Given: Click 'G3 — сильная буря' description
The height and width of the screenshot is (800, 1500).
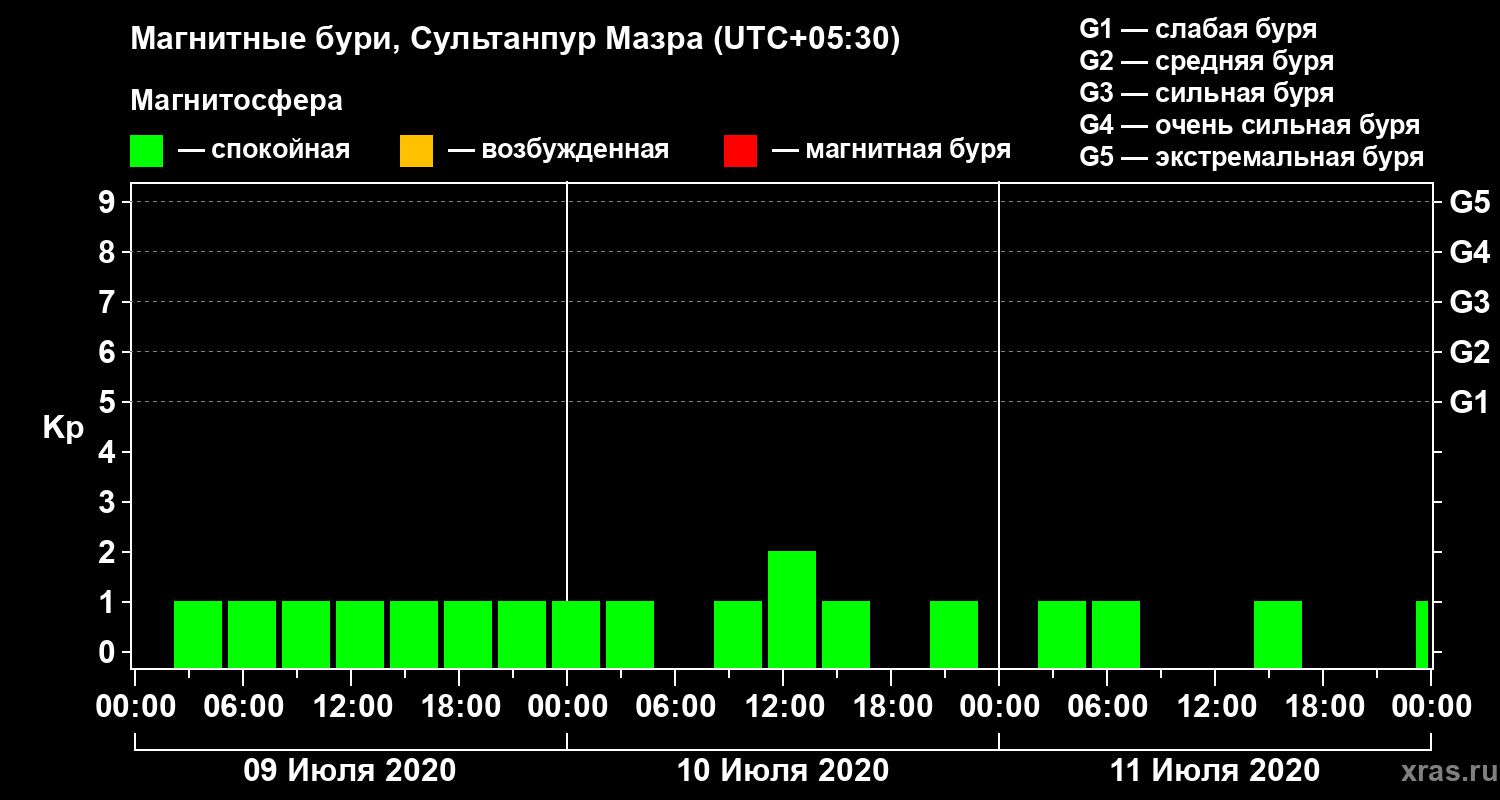Looking at the screenshot, I should coord(1206,93).
